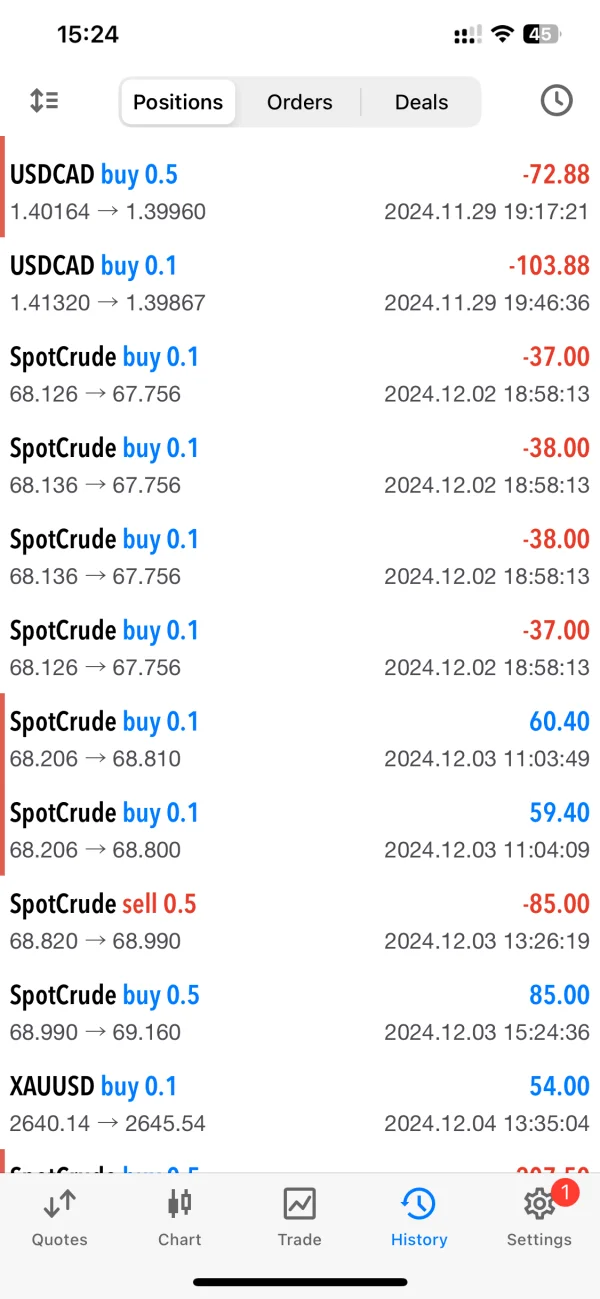Open the Settings gear icon
The height and width of the screenshot is (1299, 600).
[539, 1204]
